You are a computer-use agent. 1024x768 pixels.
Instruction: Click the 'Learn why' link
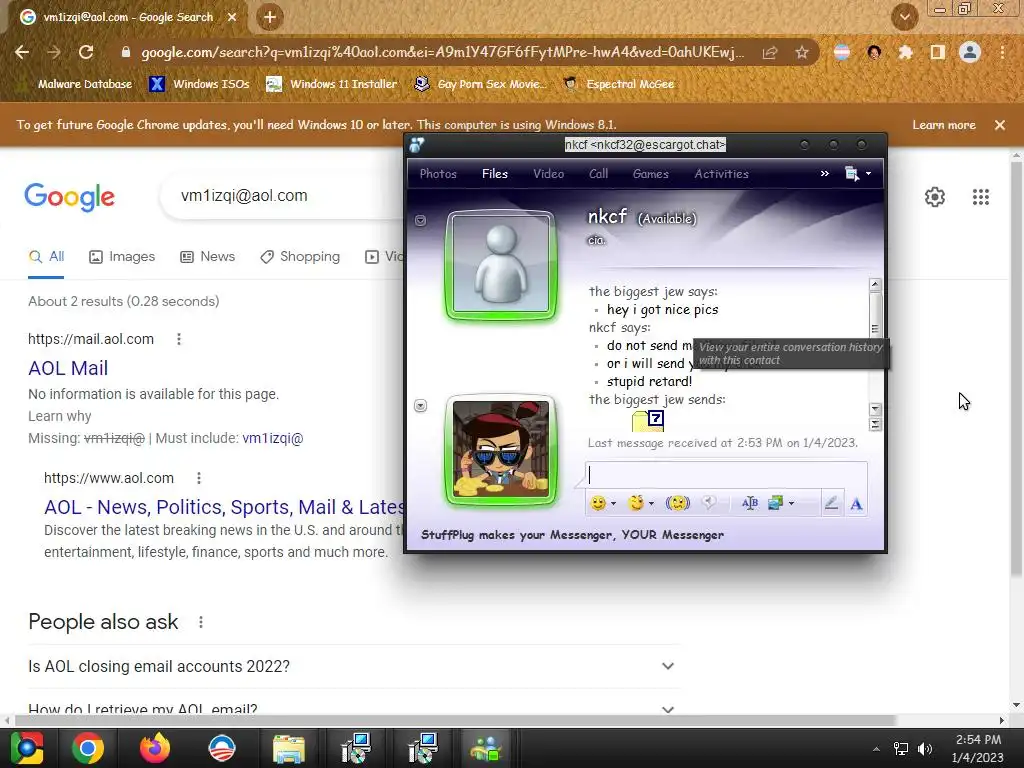tap(59, 417)
